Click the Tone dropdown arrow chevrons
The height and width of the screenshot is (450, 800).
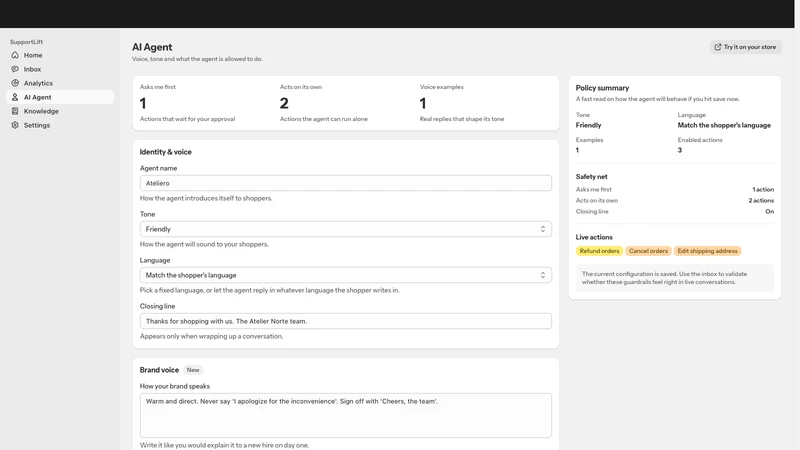pos(543,229)
